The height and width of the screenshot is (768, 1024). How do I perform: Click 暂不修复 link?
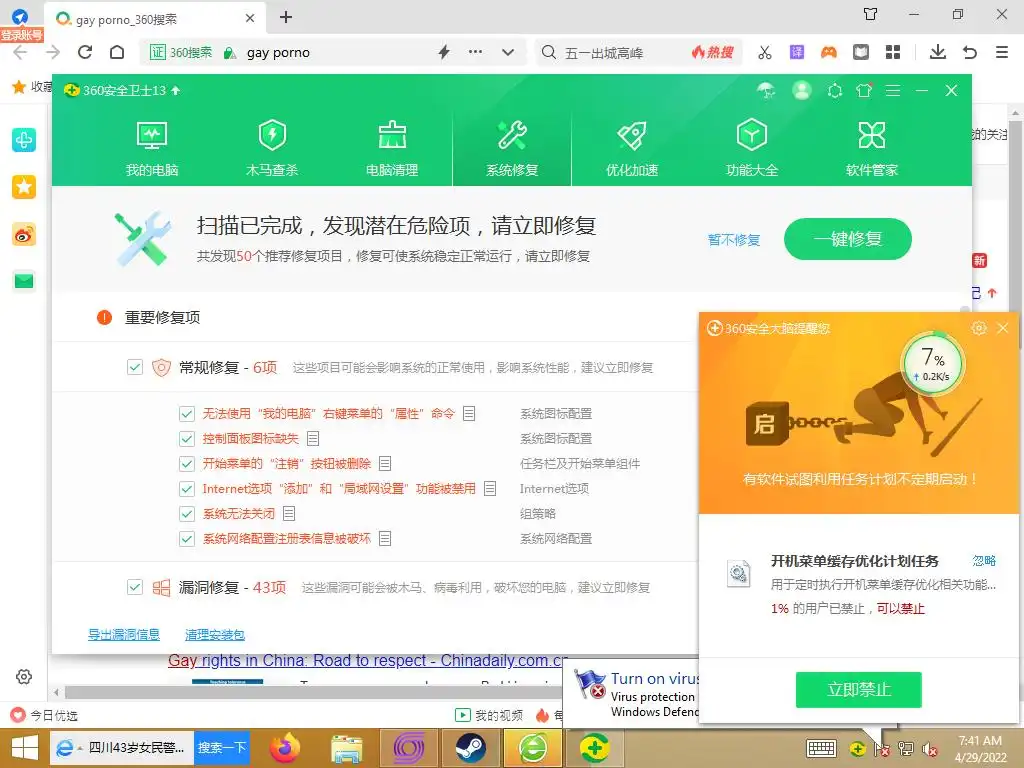point(734,240)
